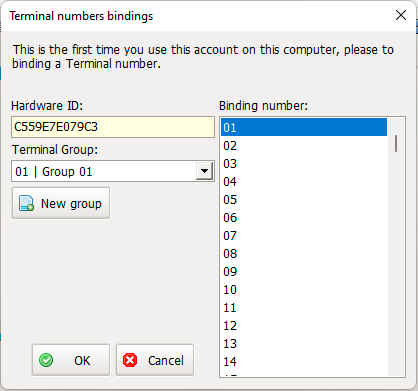Image resolution: width=418 pixels, height=391 pixels.
Task: Focus the Hardware ID field
Action: (113, 127)
